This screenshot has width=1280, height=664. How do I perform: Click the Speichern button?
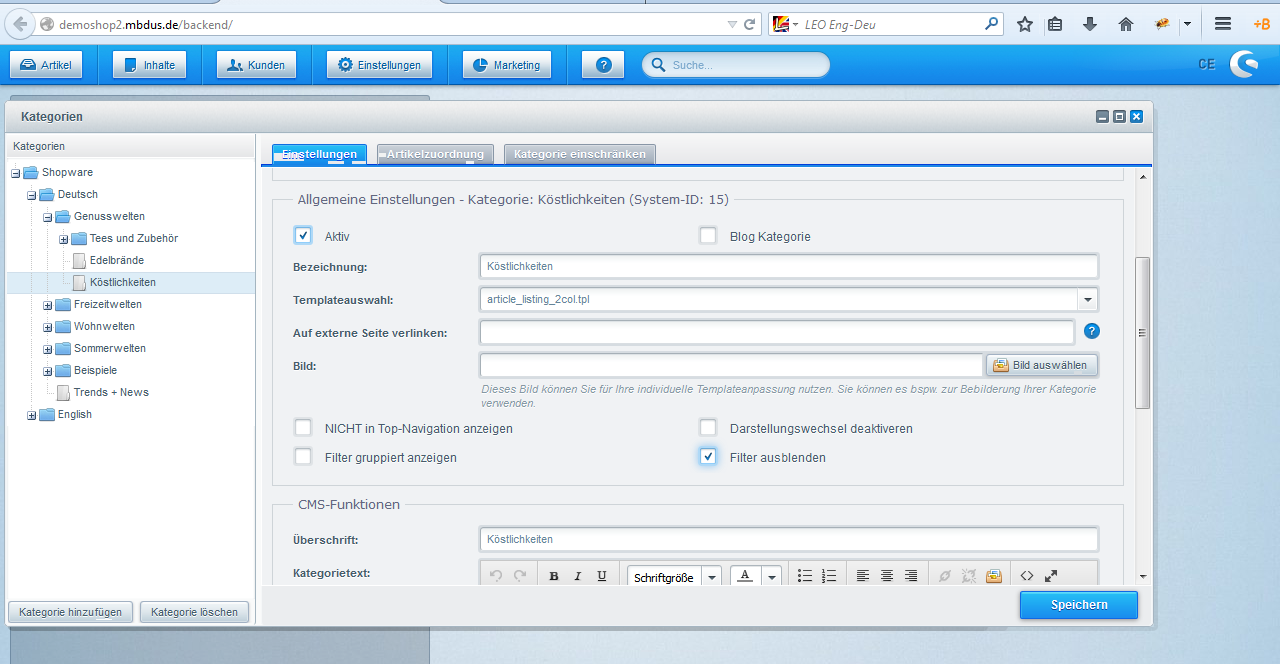point(1078,605)
